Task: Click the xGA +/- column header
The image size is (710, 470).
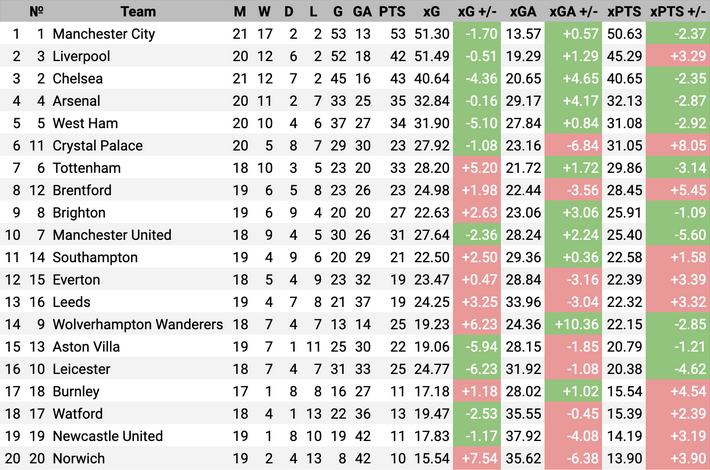Action: (575, 11)
